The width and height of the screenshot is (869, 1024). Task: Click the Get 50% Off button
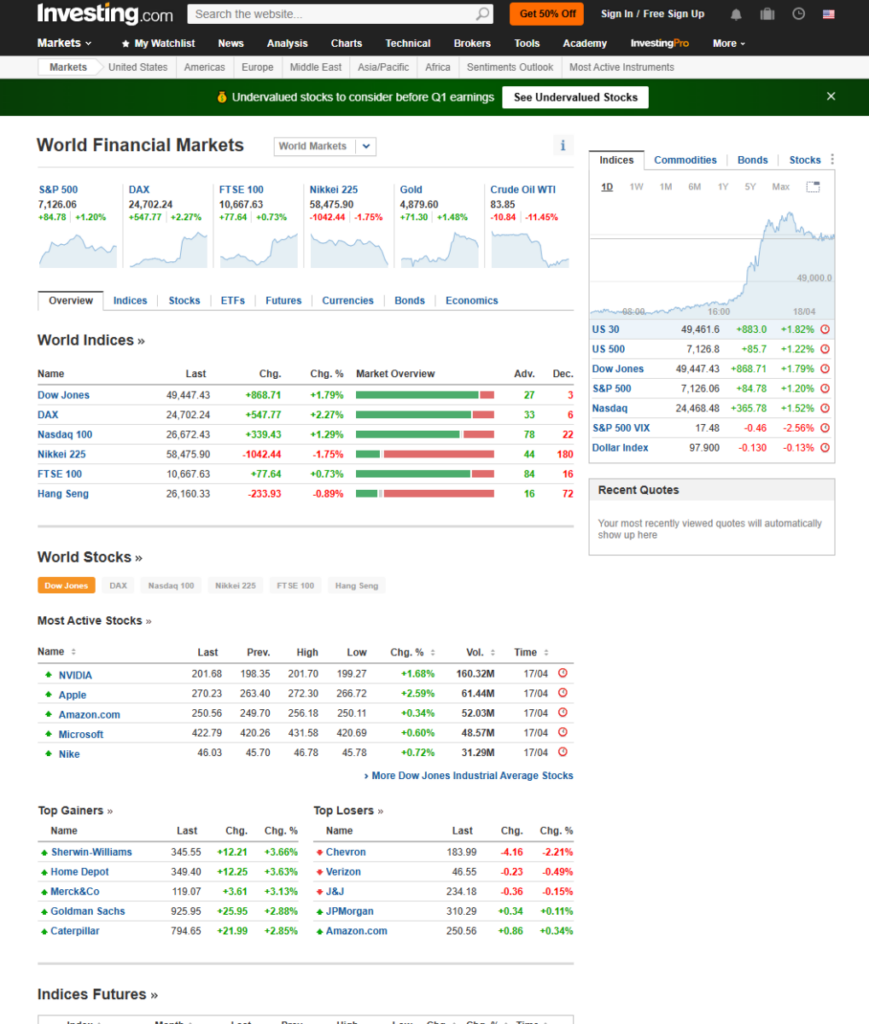(x=546, y=14)
